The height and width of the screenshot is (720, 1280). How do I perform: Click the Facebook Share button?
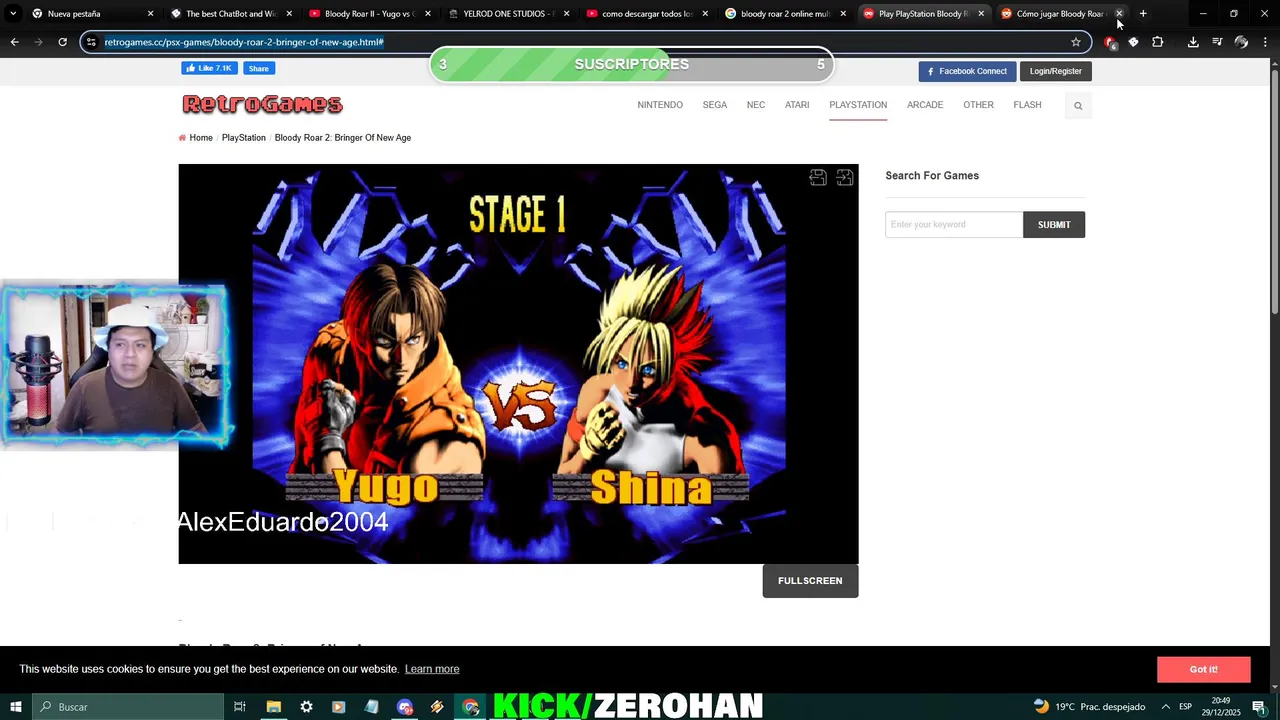(x=258, y=68)
